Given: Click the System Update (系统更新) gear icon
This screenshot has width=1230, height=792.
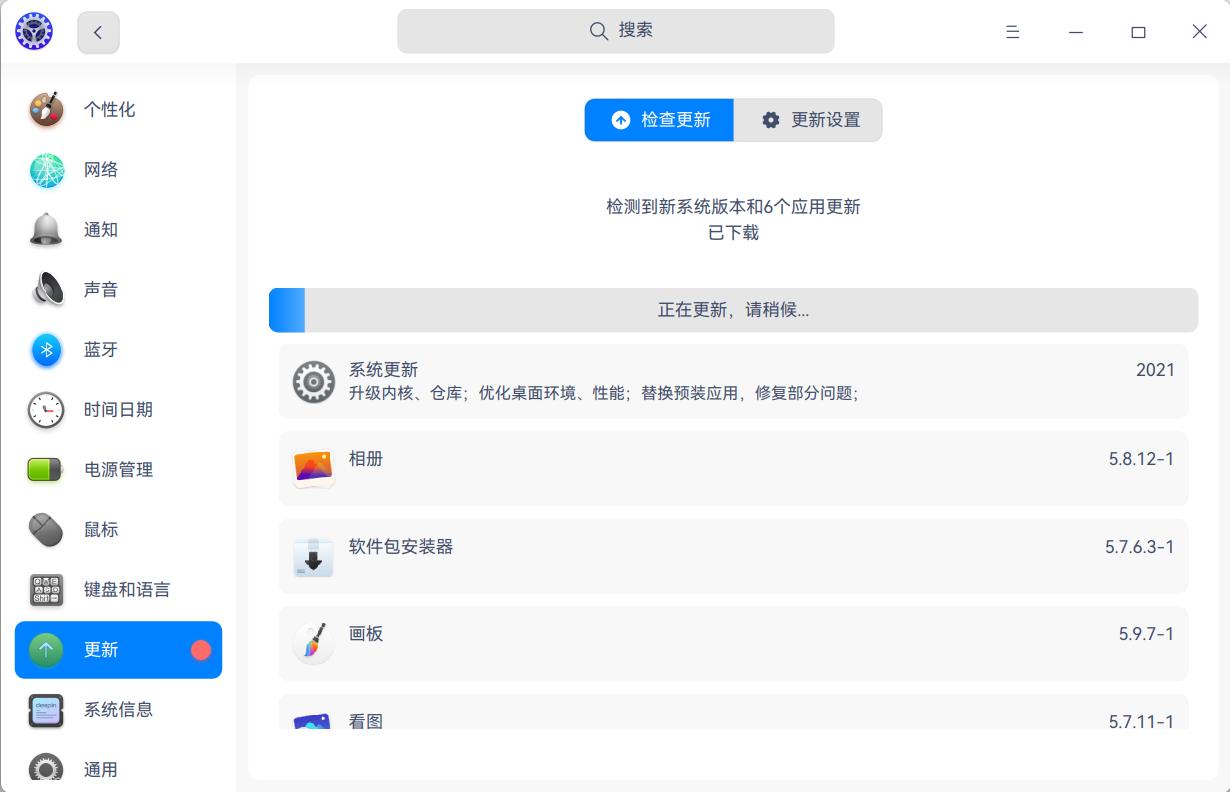Looking at the screenshot, I should tap(313, 381).
